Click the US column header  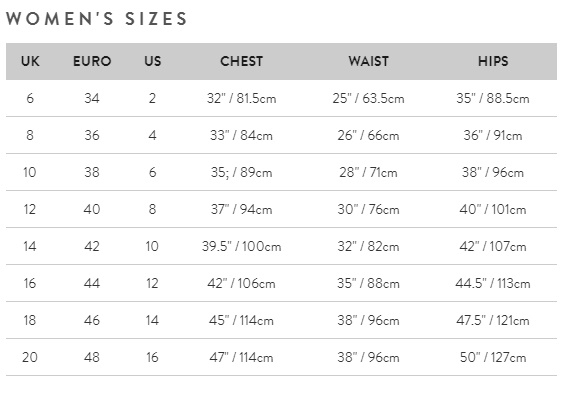coord(152,61)
